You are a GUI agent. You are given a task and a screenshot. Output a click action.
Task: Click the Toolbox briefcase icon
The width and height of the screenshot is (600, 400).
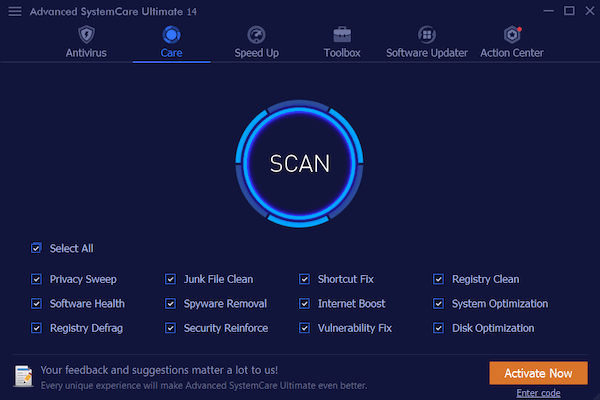pos(342,35)
